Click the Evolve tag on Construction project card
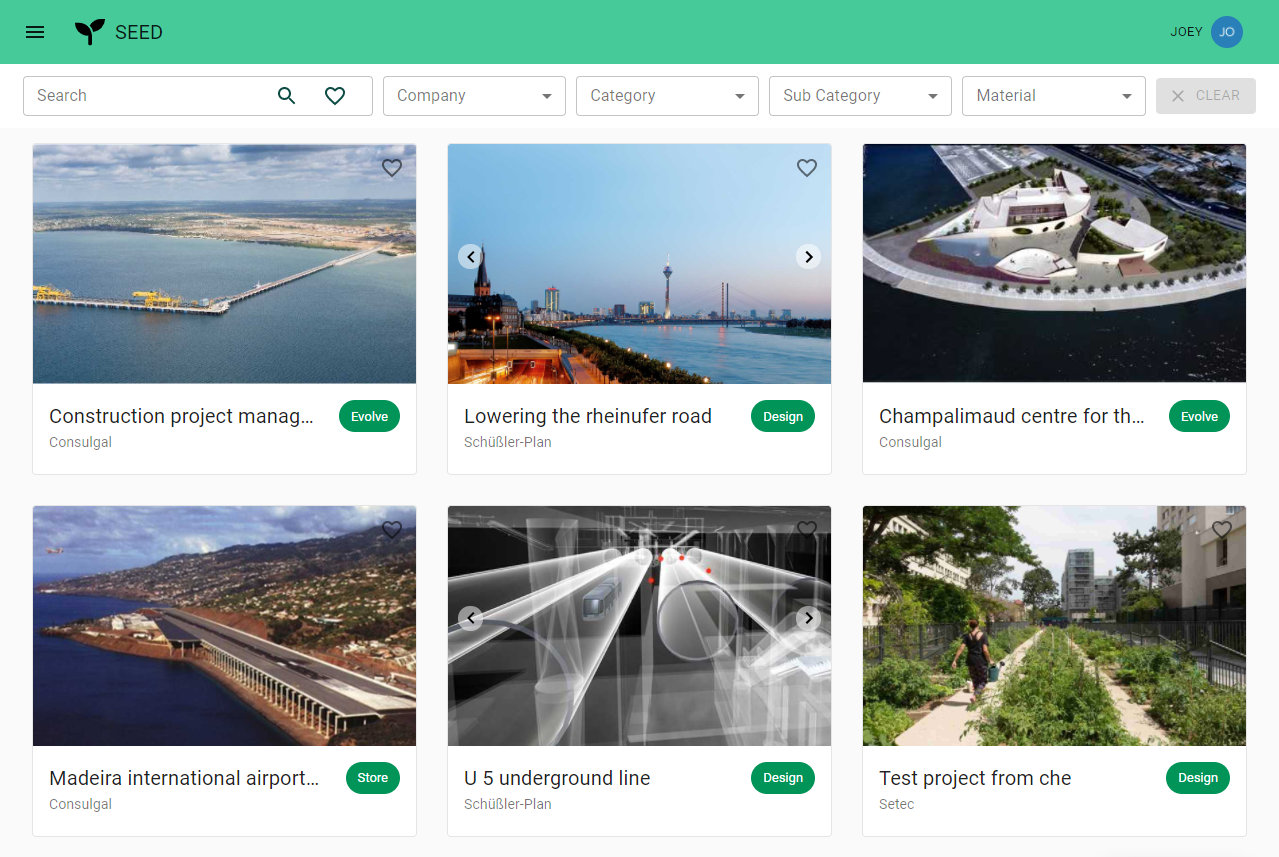Viewport: 1279px width, 857px height. [369, 417]
